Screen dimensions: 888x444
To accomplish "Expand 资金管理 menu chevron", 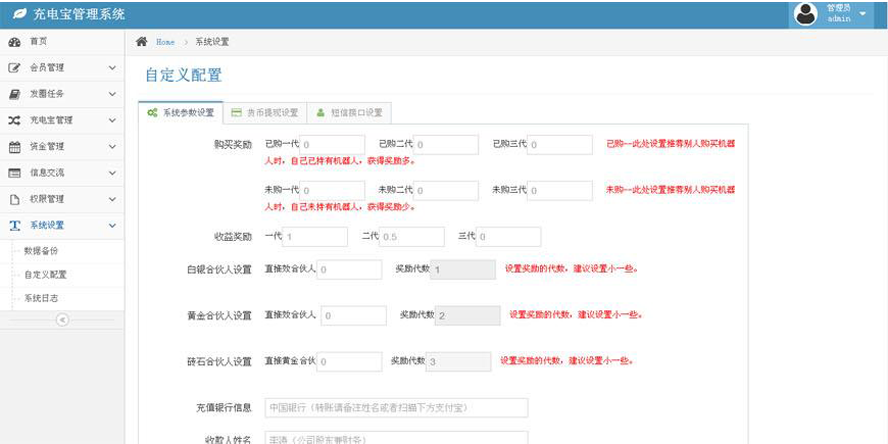I will click(112, 147).
